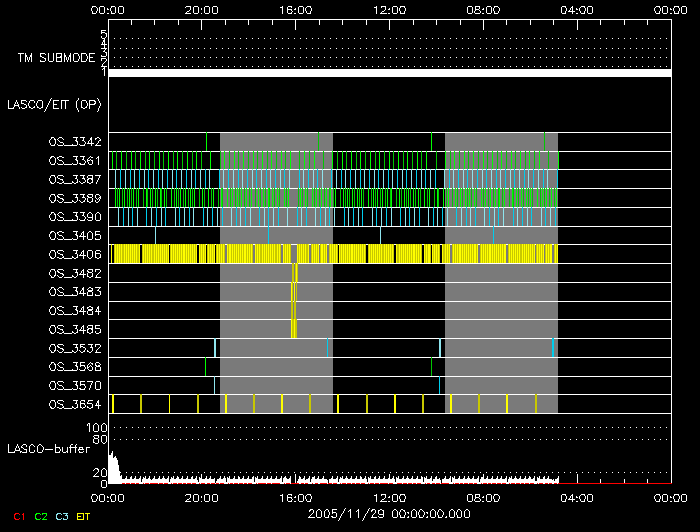This screenshot has width=700, height=532.
Task: Select the OS_3532 row label
Action: pos(74,348)
